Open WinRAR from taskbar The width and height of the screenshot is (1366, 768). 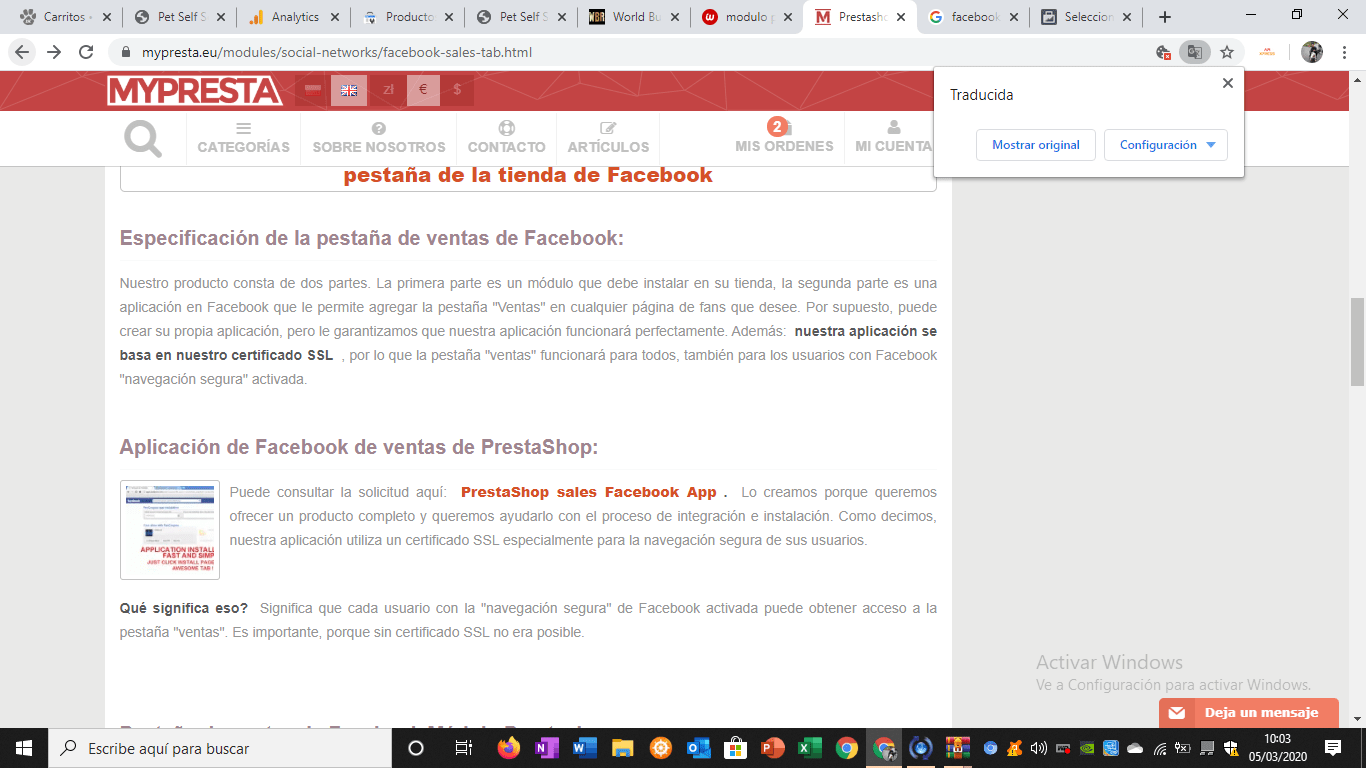tap(959, 748)
